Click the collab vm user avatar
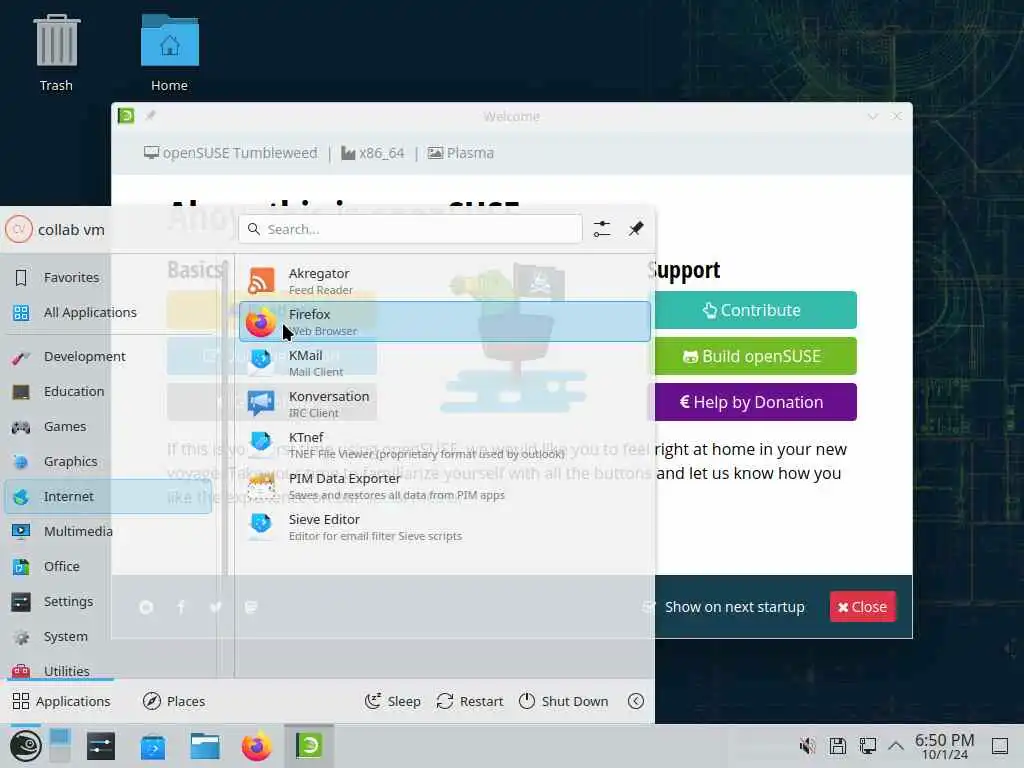This screenshot has height=768, width=1024. point(19,229)
